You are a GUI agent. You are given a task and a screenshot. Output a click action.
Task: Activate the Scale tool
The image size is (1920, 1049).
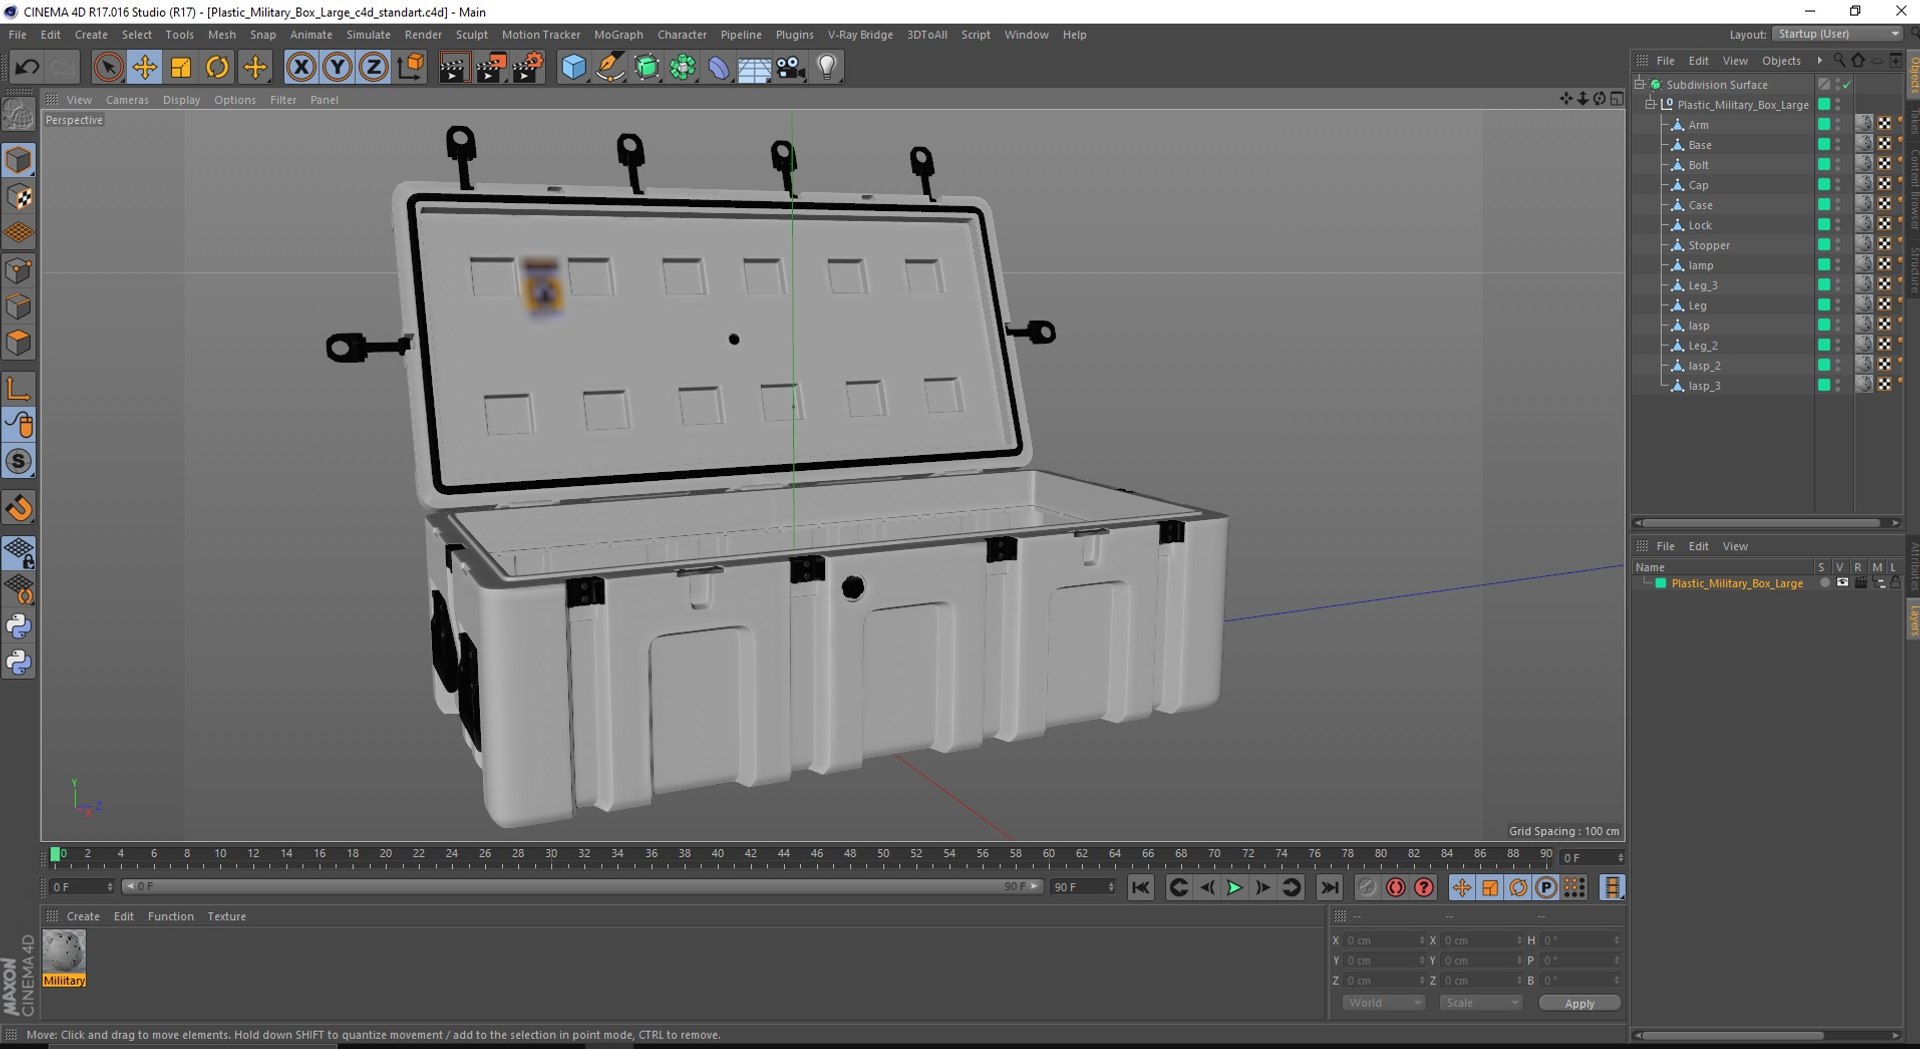pyautogui.click(x=181, y=67)
